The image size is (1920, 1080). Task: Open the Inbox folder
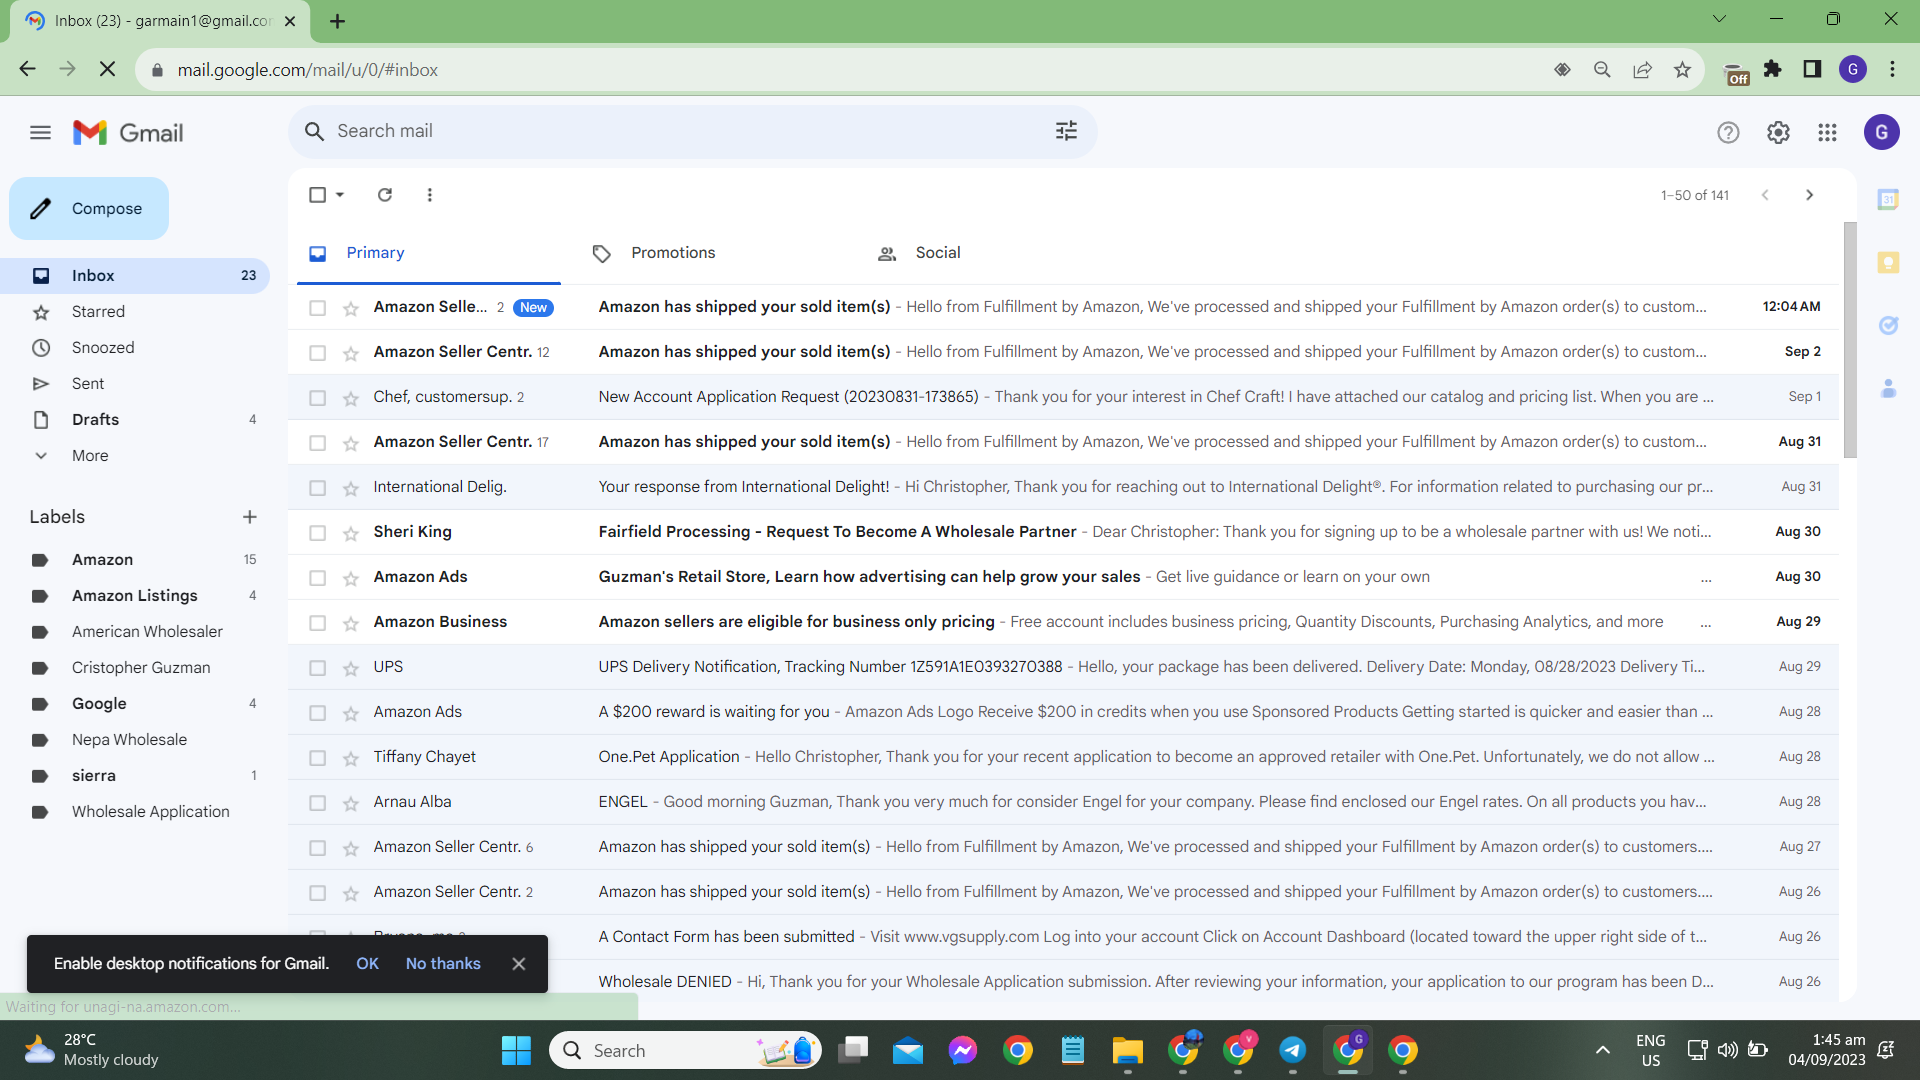(135, 276)
